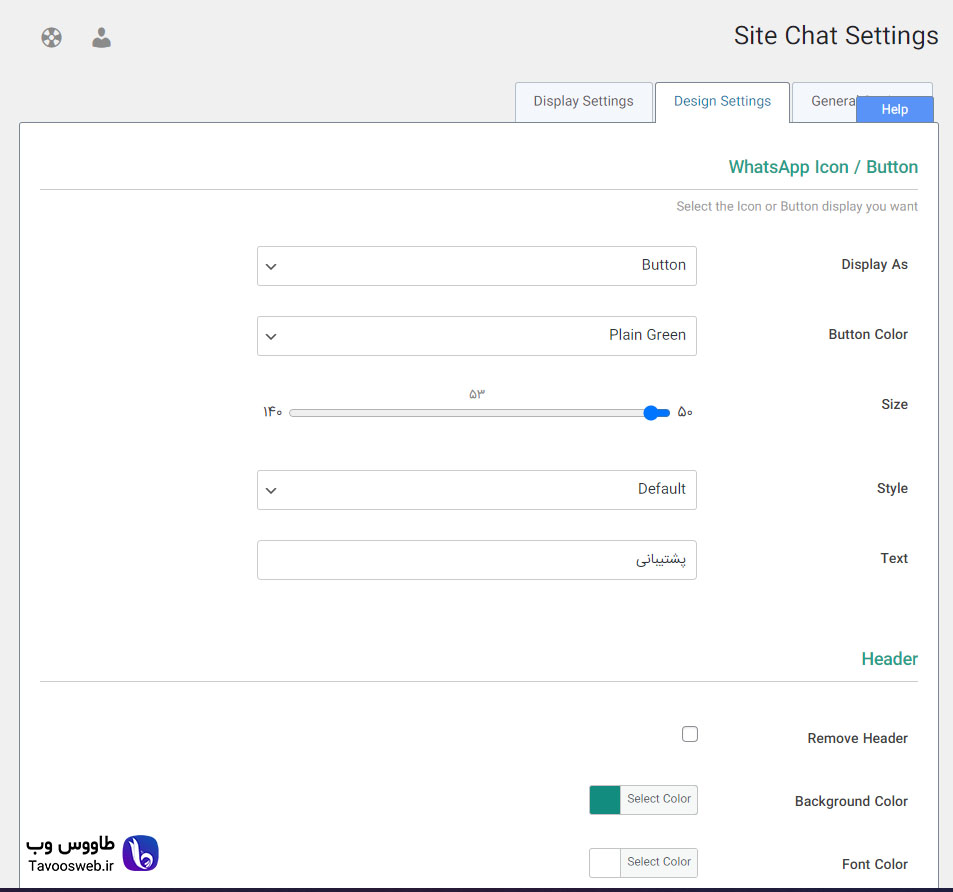This screenshot has width=953, height=892.
Task: Toggle the Remove Header checkbox
Action: [690, 734]
